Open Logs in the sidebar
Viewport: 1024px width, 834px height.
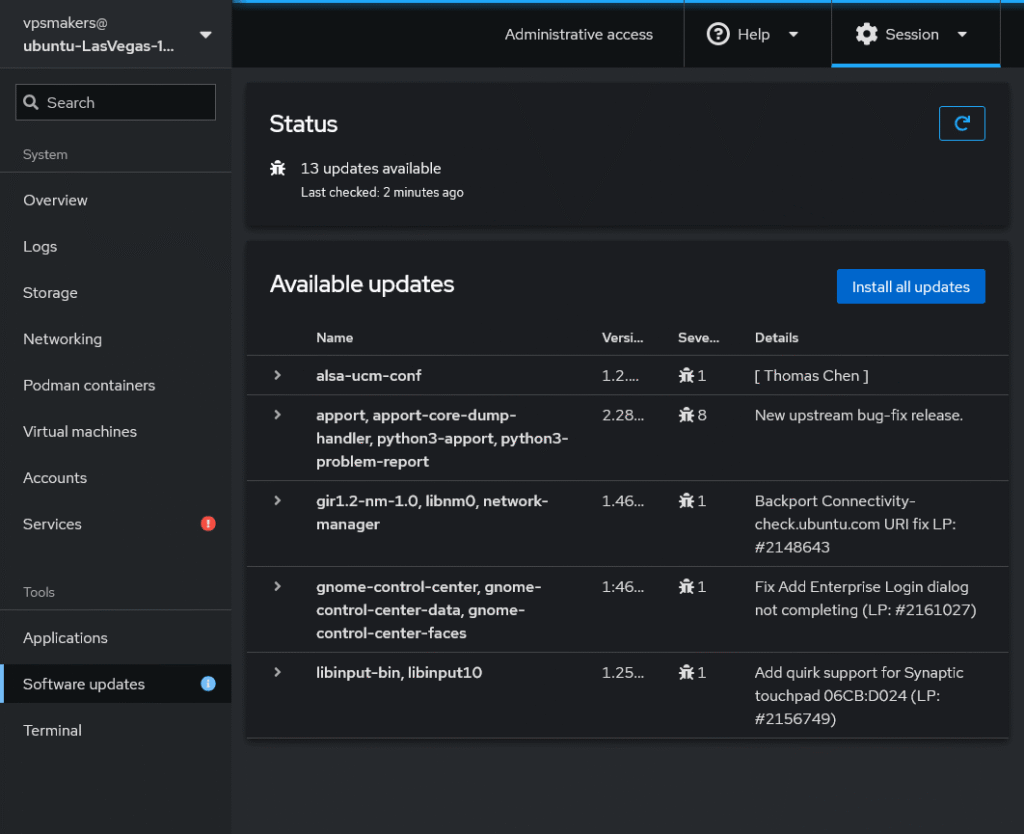point(116,247)
